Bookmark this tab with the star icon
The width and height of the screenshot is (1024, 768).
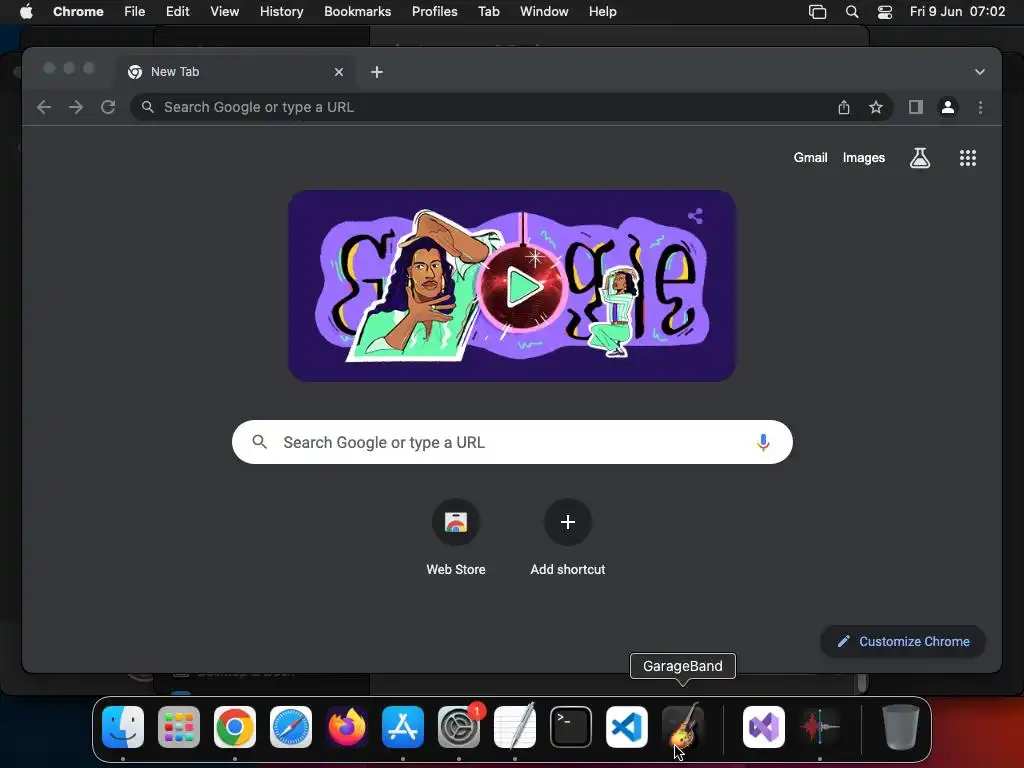(876, 107)
